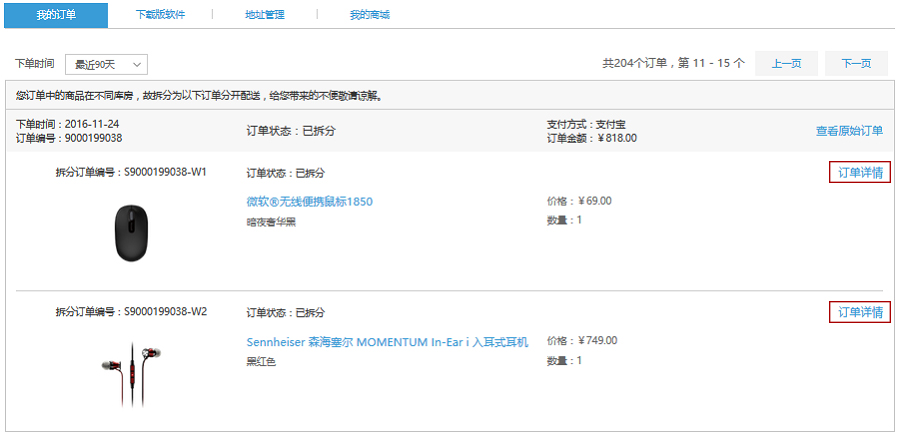
Task: Go to next page with 下一页
Action: tap(856, 63)
